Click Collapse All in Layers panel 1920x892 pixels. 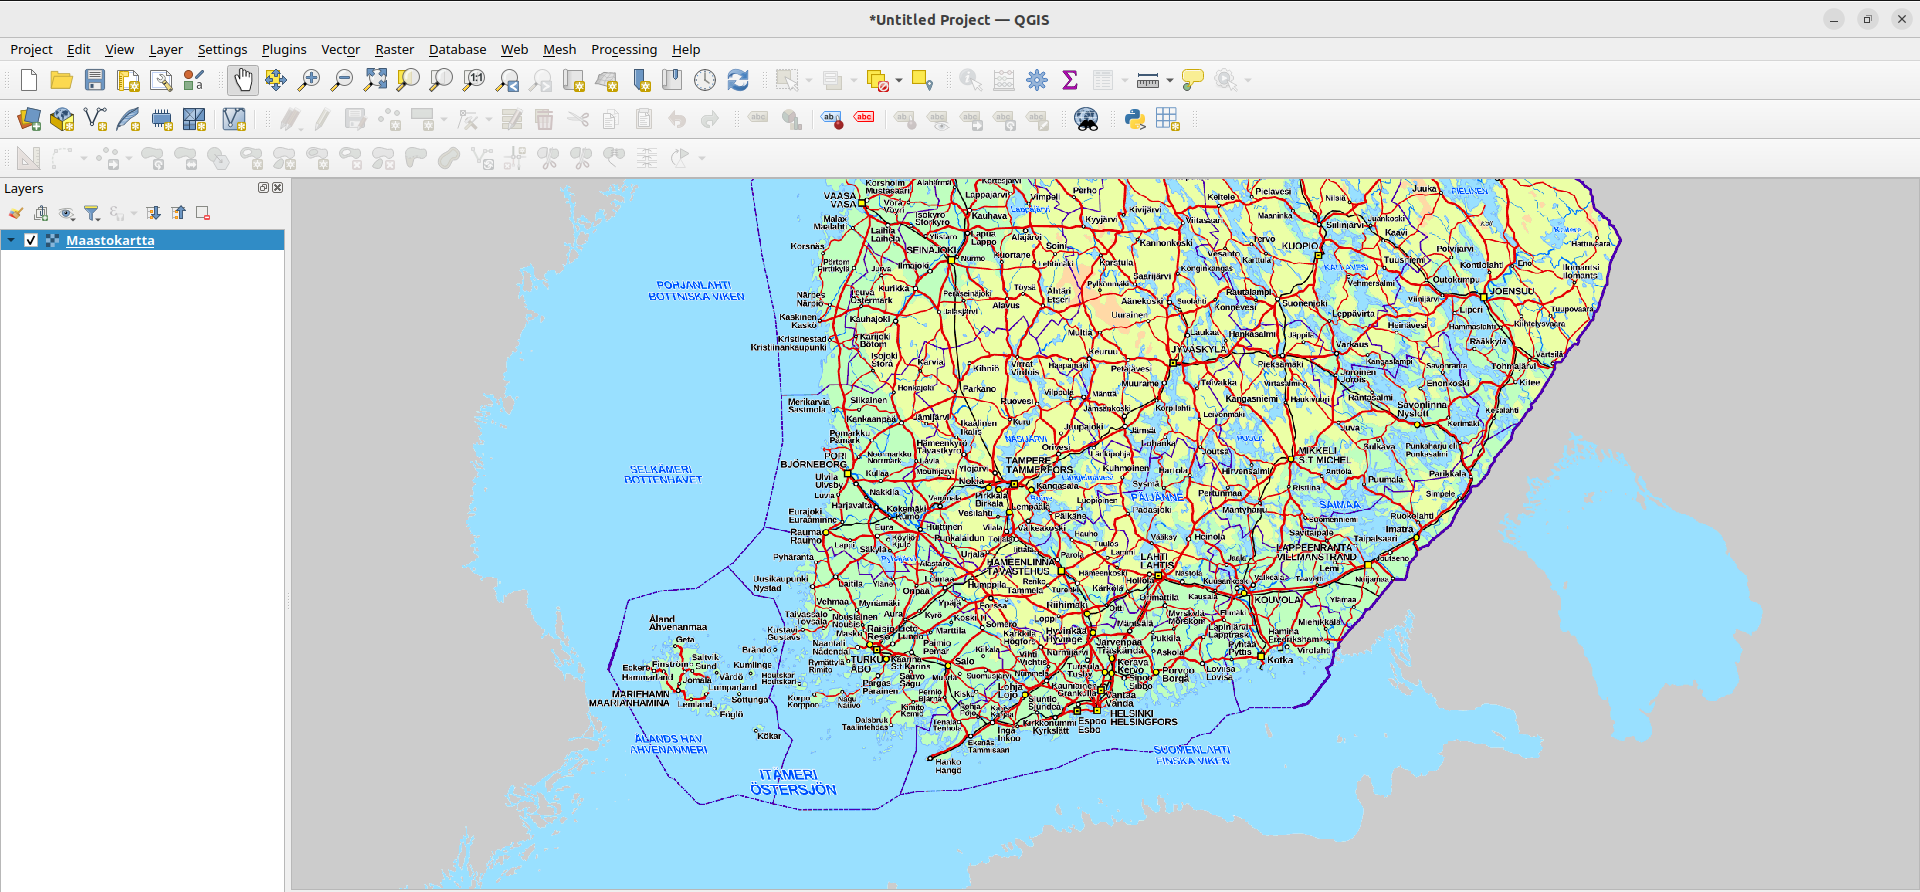coord(178,213)
